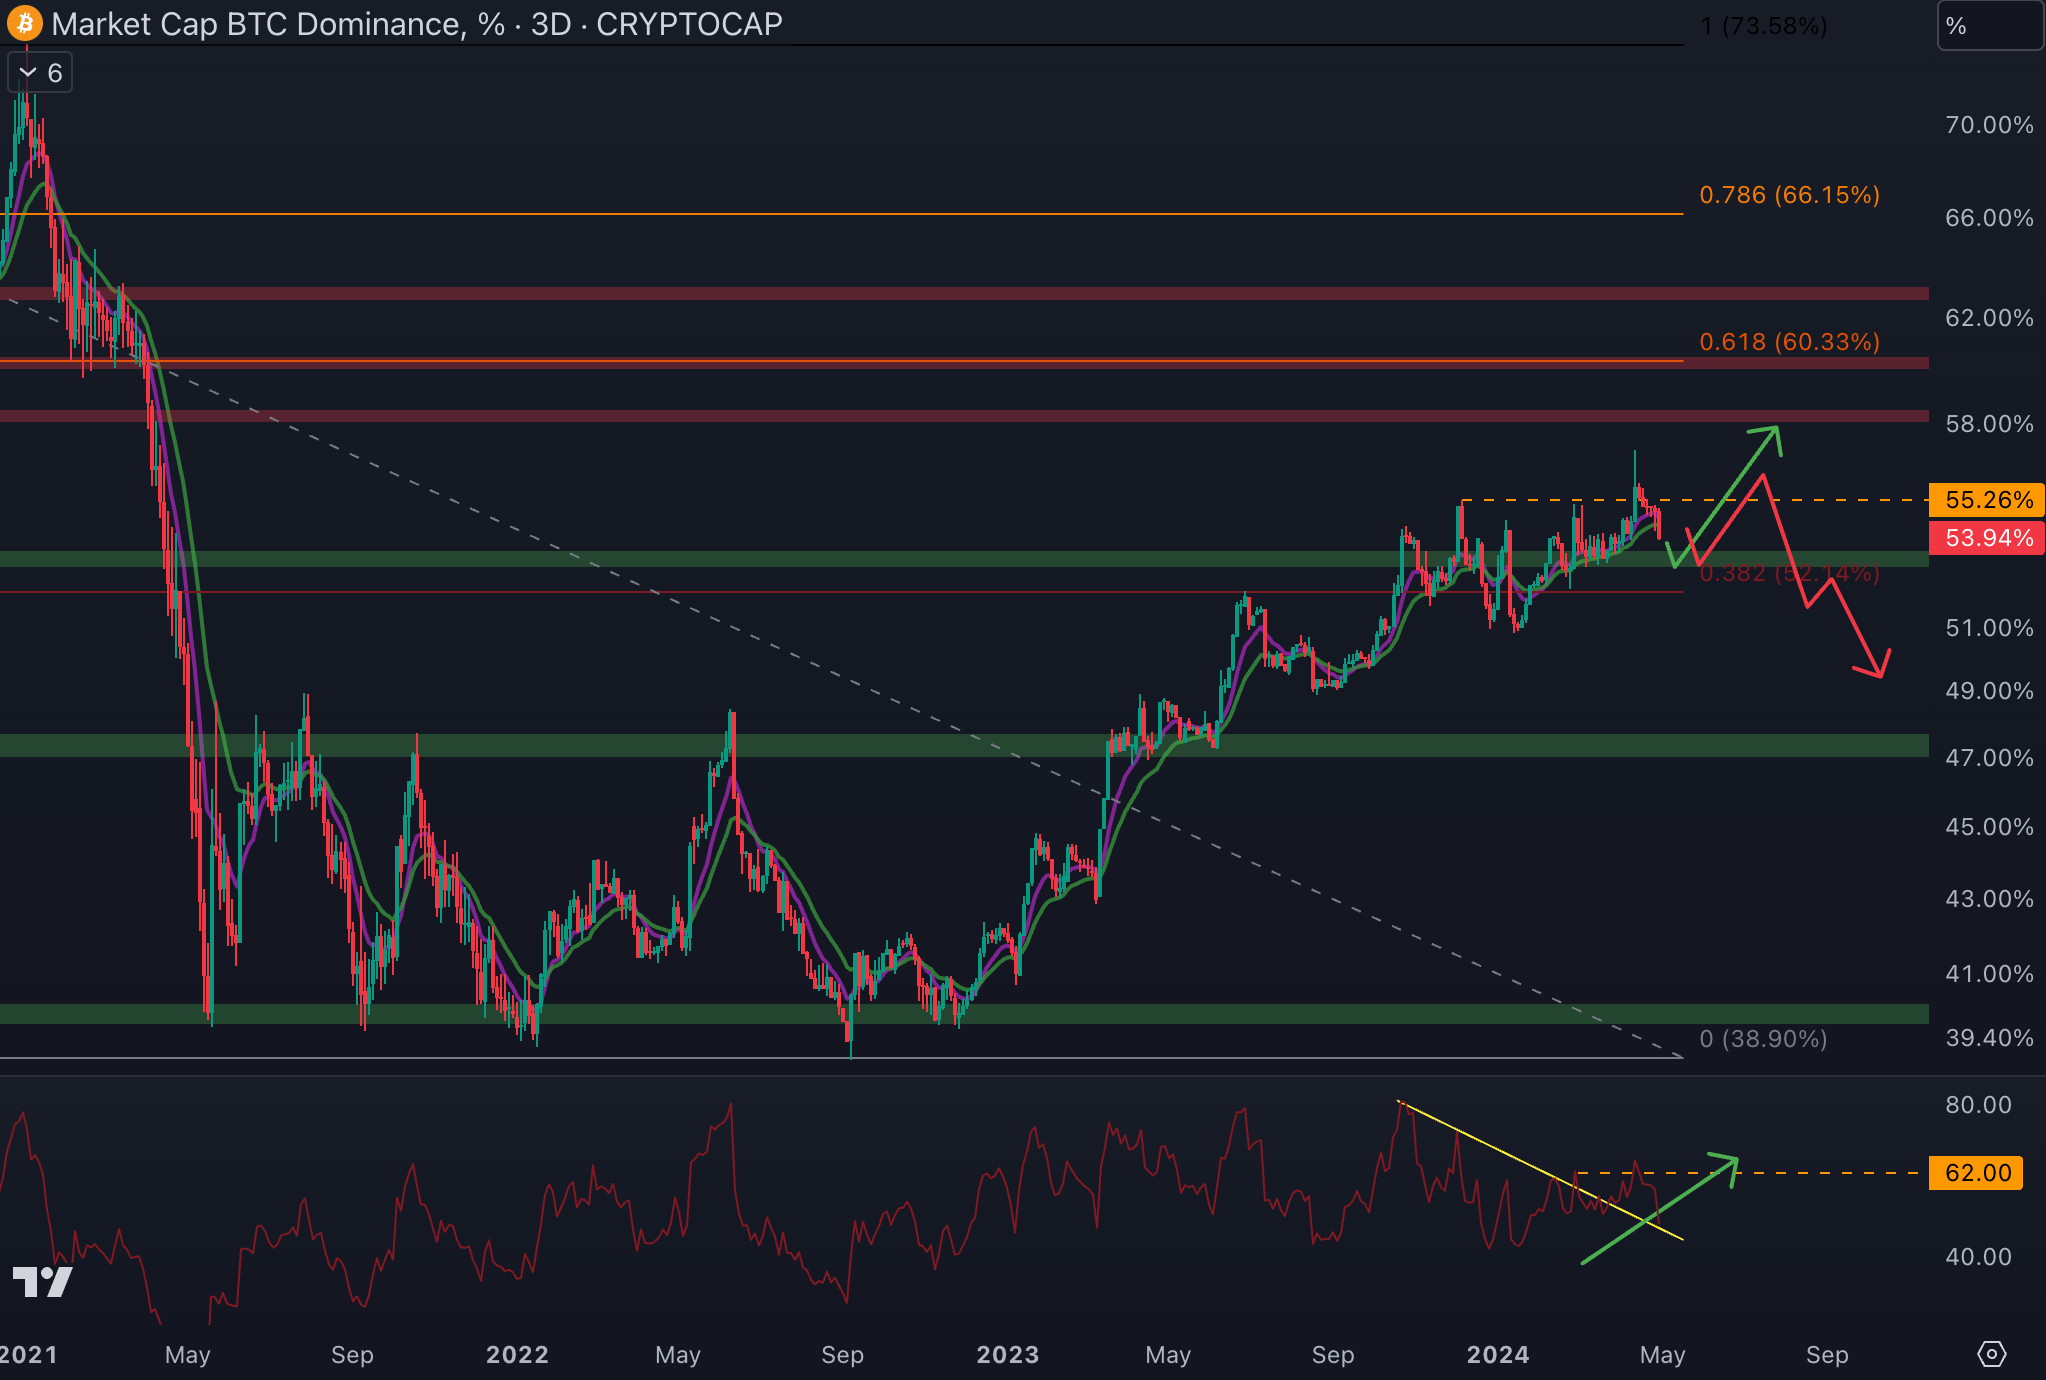Select the 1 (73.58%) Fibonacci top label

(1763, 26)
